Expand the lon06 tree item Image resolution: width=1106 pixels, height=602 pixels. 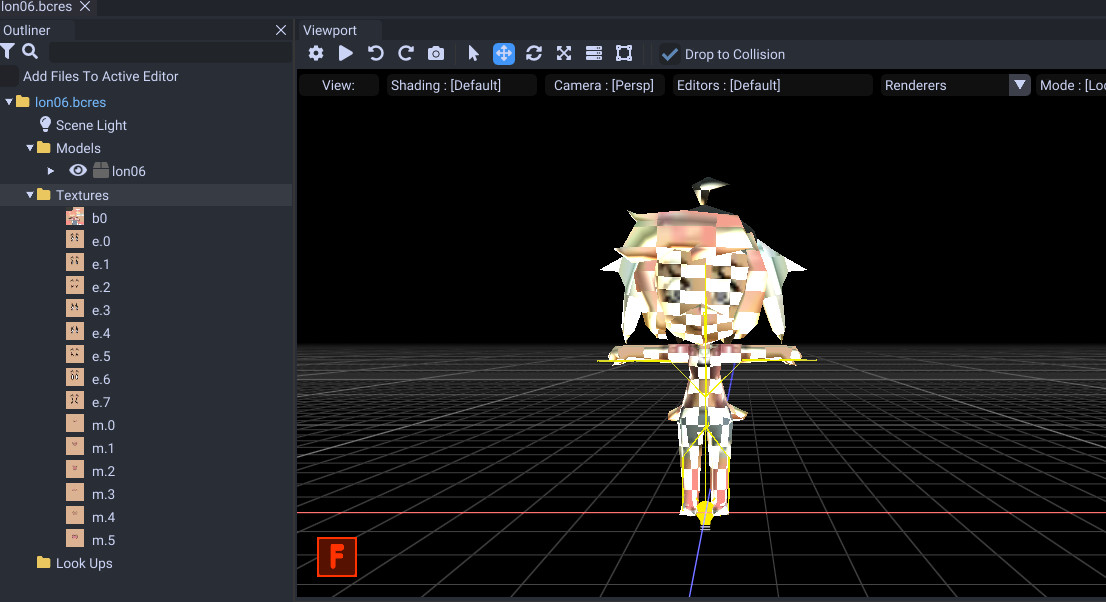(51, 170)
